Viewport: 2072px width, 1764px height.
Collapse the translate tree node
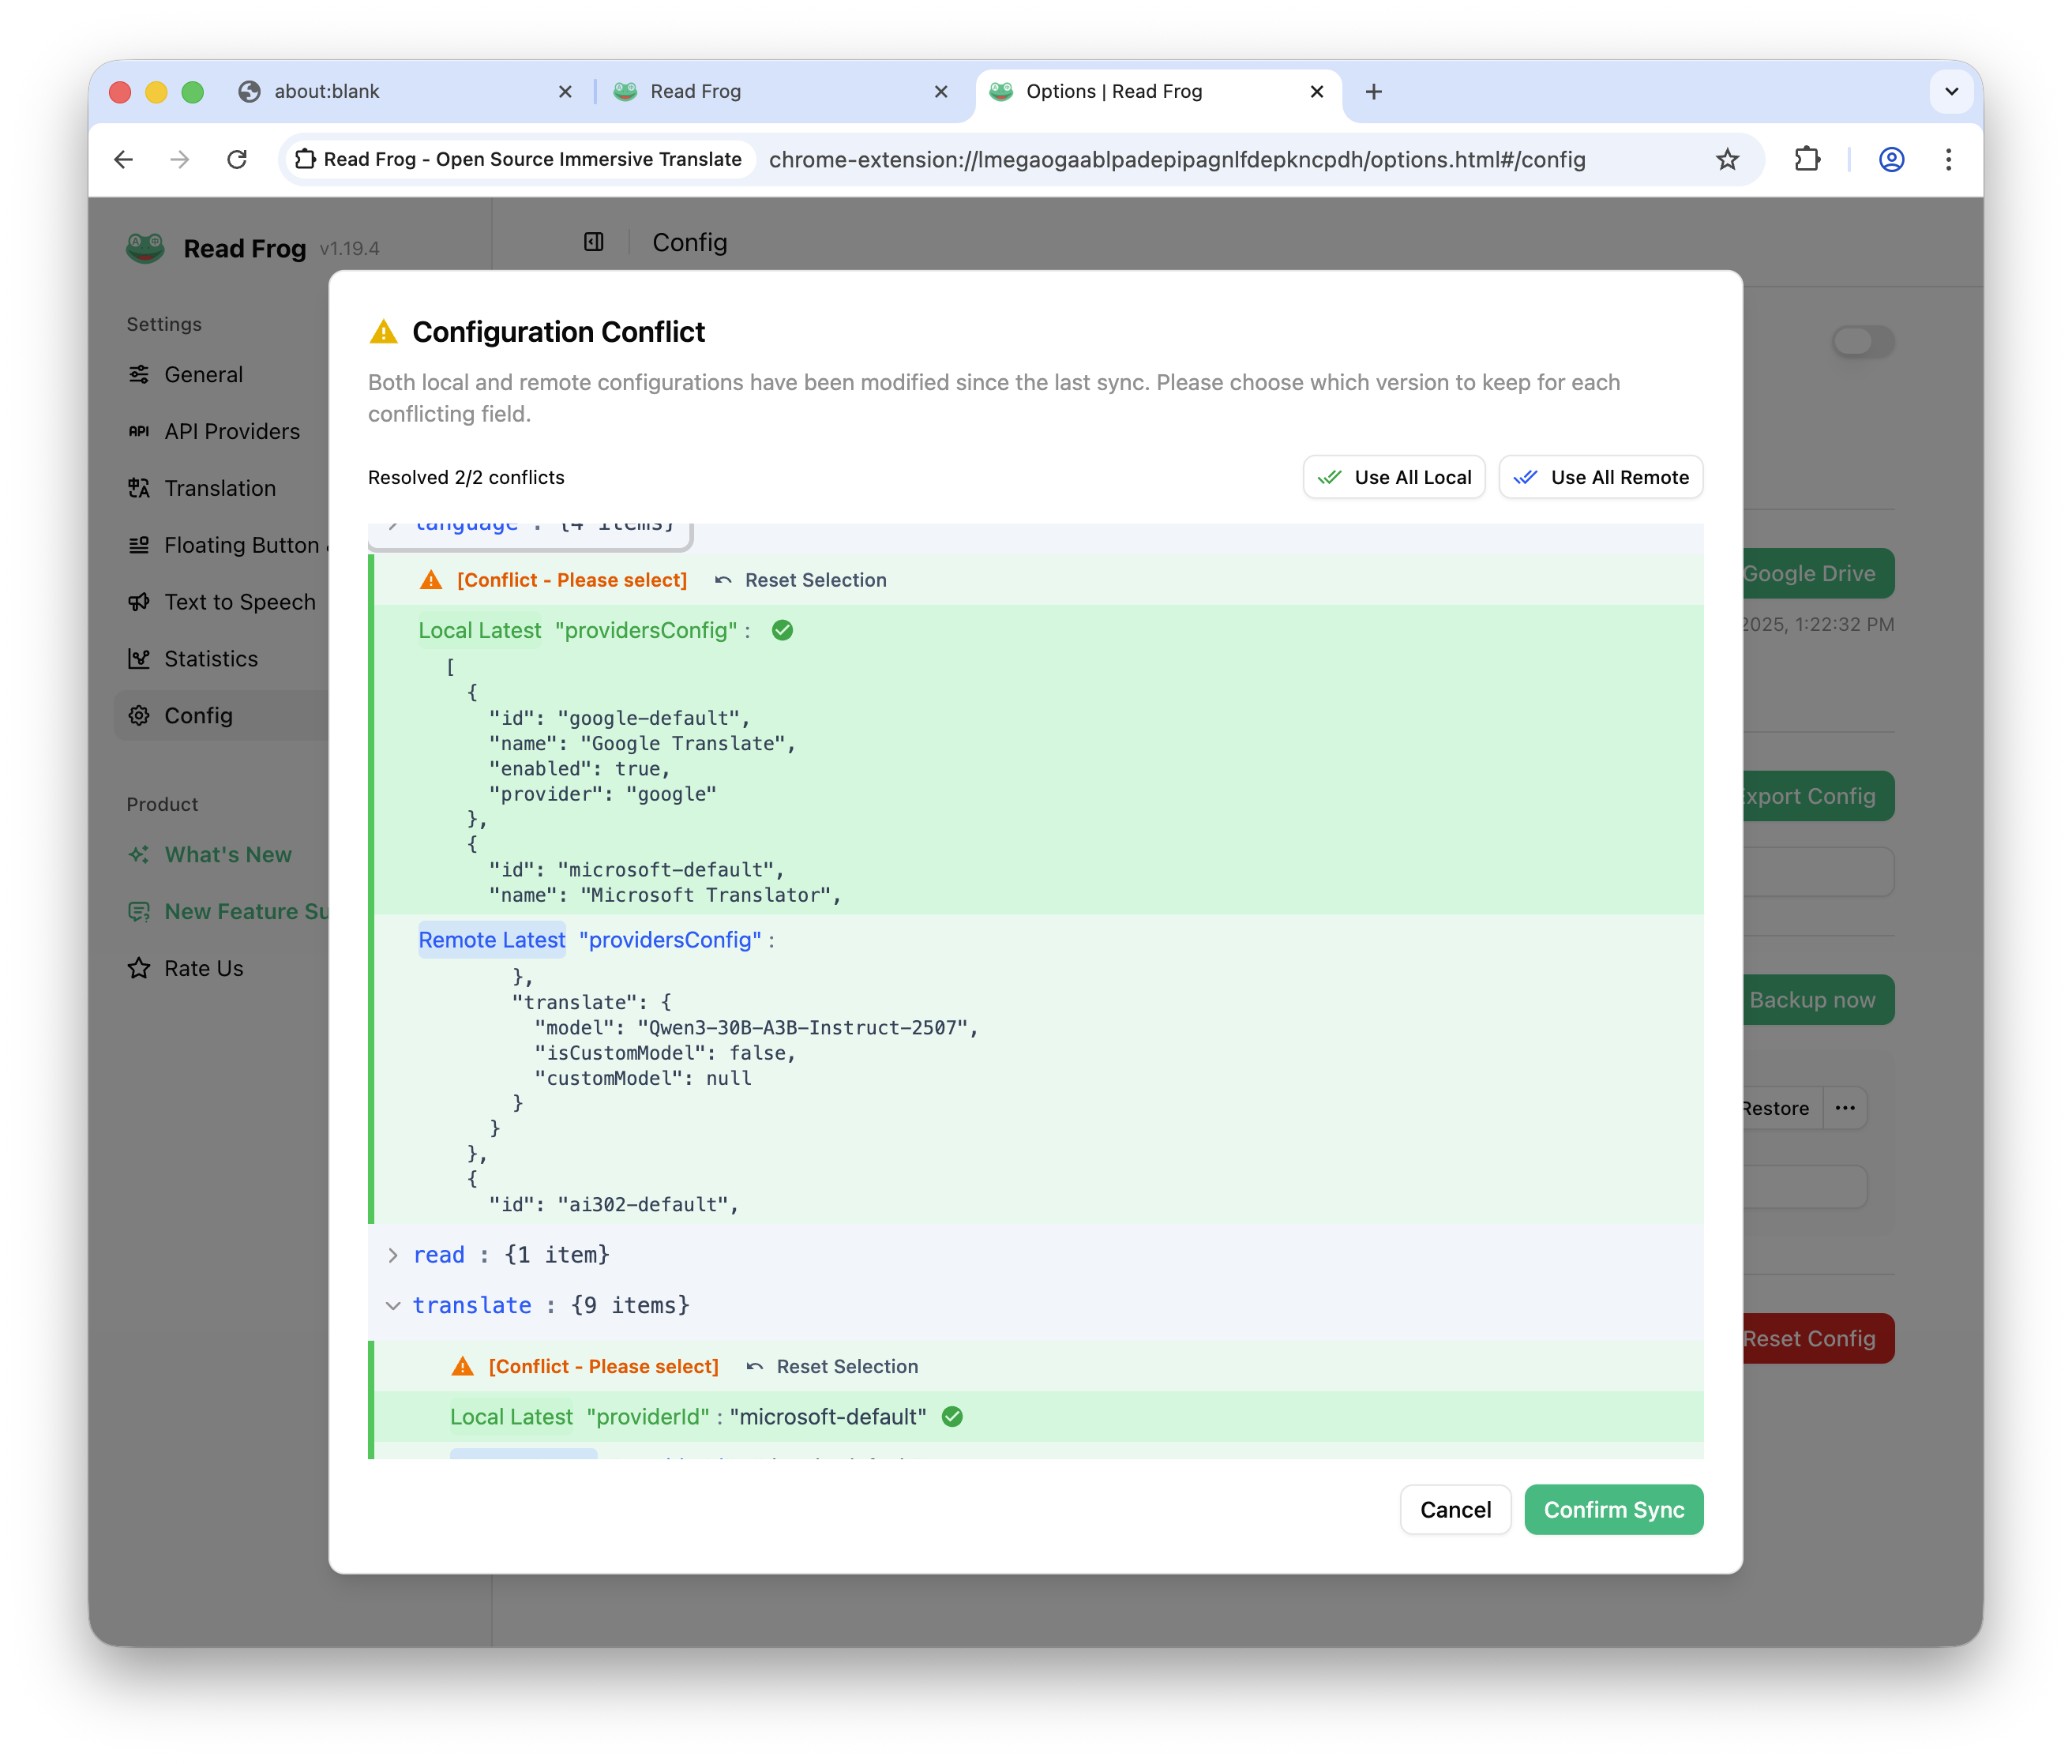click(393, 1305)
